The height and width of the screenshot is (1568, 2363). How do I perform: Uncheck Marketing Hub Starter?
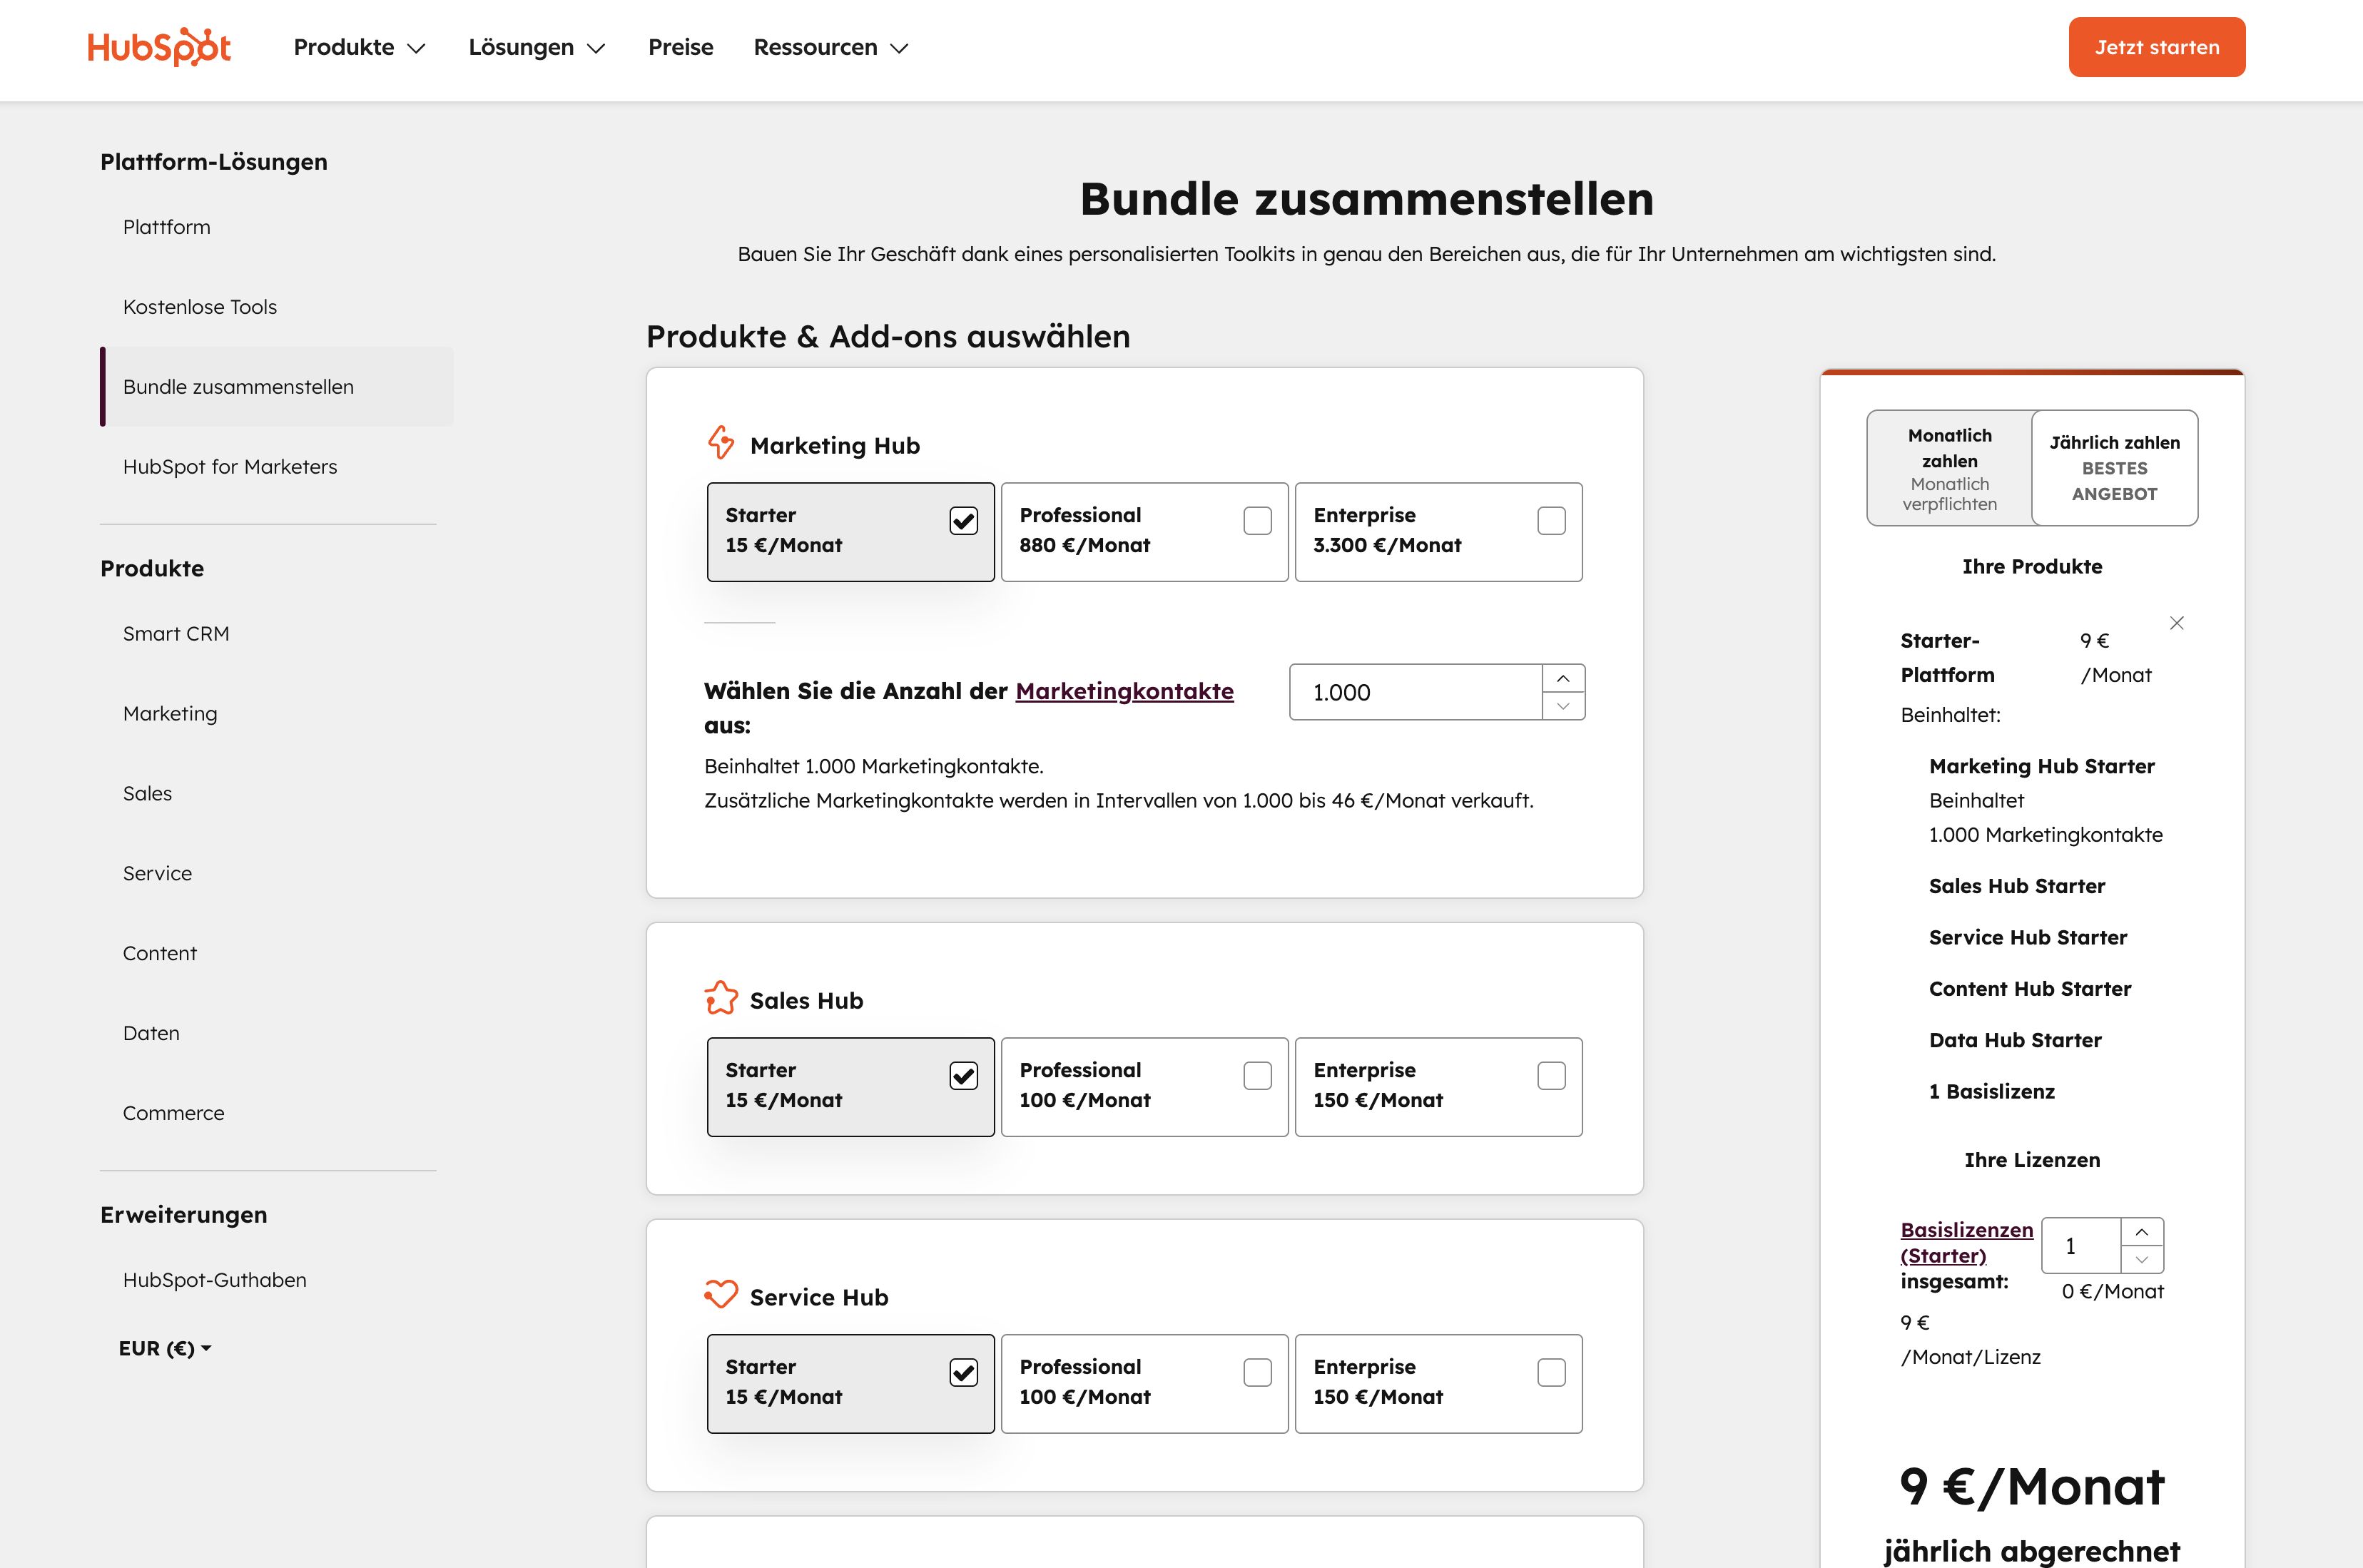pos(962,519)
